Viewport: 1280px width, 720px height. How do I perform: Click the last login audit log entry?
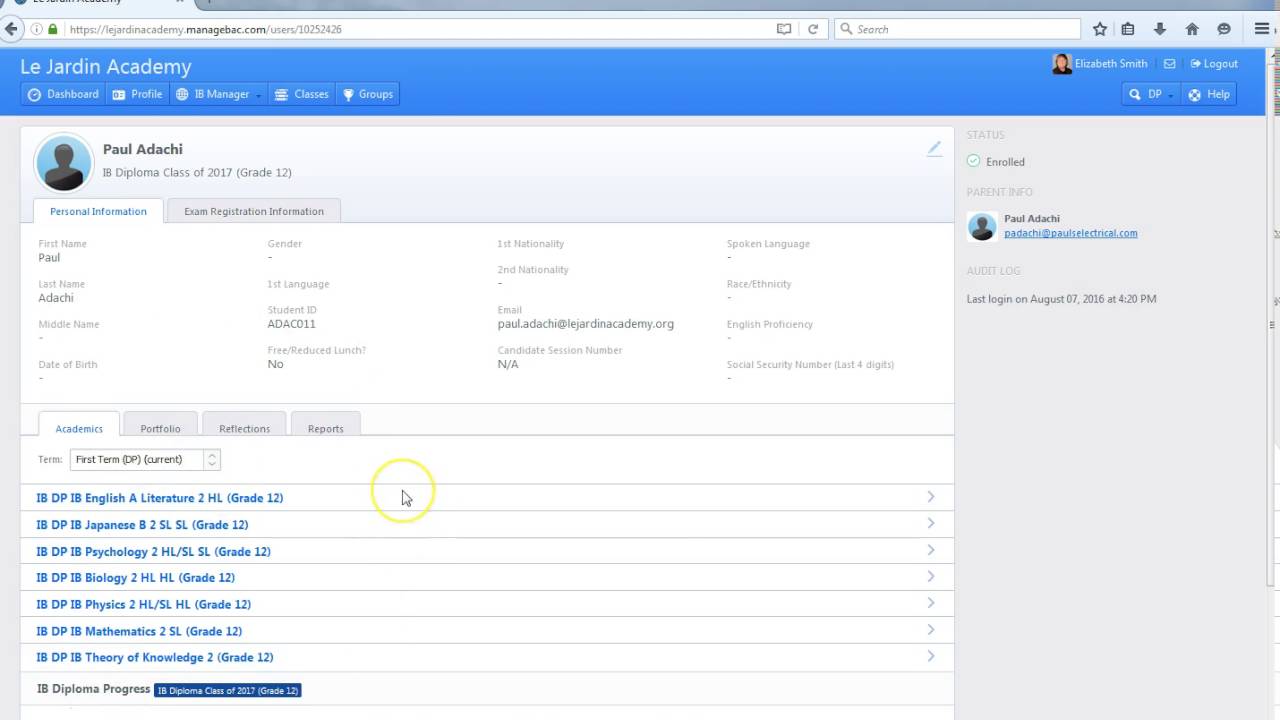[x=1061, y=299]
